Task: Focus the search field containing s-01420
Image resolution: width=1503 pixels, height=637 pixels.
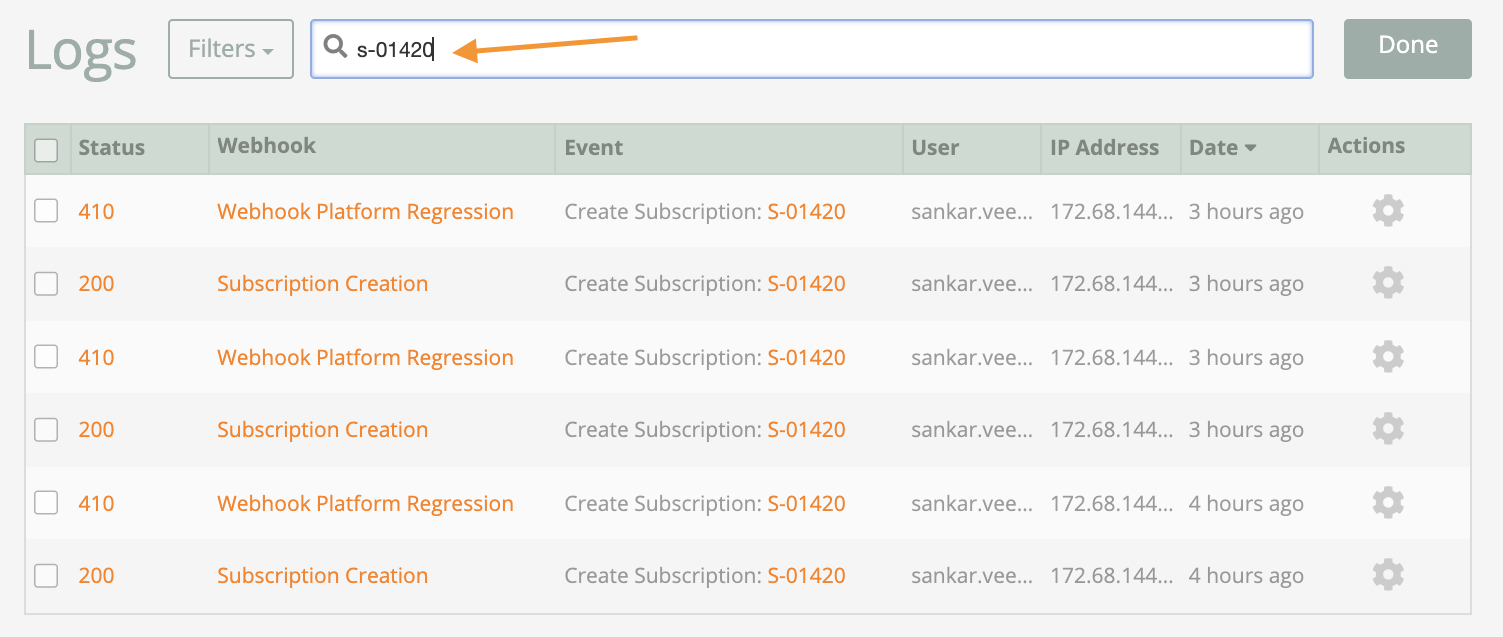Action: pos(811,49)
